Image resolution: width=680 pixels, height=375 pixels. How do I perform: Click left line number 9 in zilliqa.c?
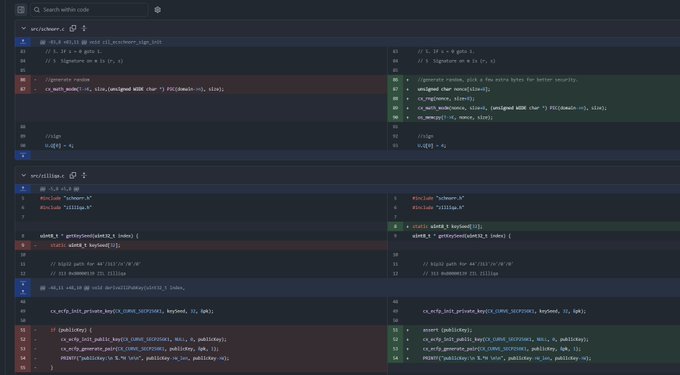tap(23, 245)
